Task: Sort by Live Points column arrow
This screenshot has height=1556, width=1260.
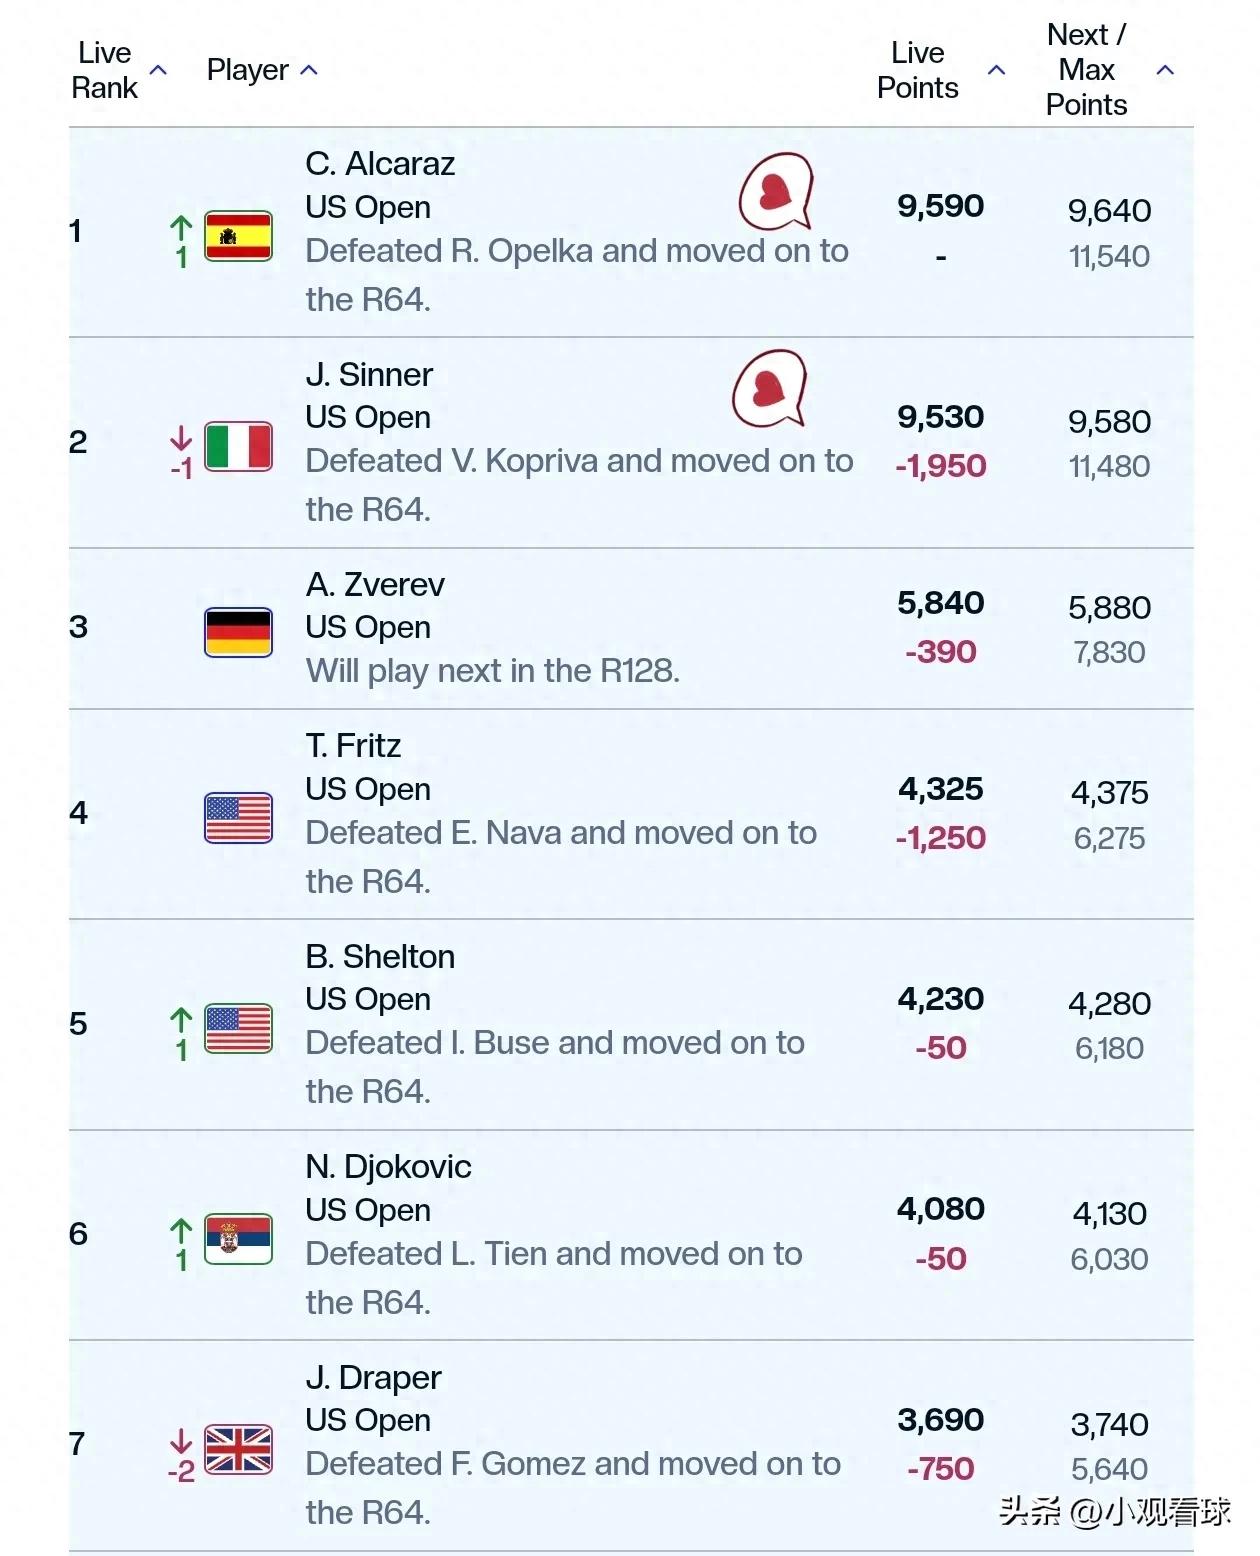Action: coord(996,70)
